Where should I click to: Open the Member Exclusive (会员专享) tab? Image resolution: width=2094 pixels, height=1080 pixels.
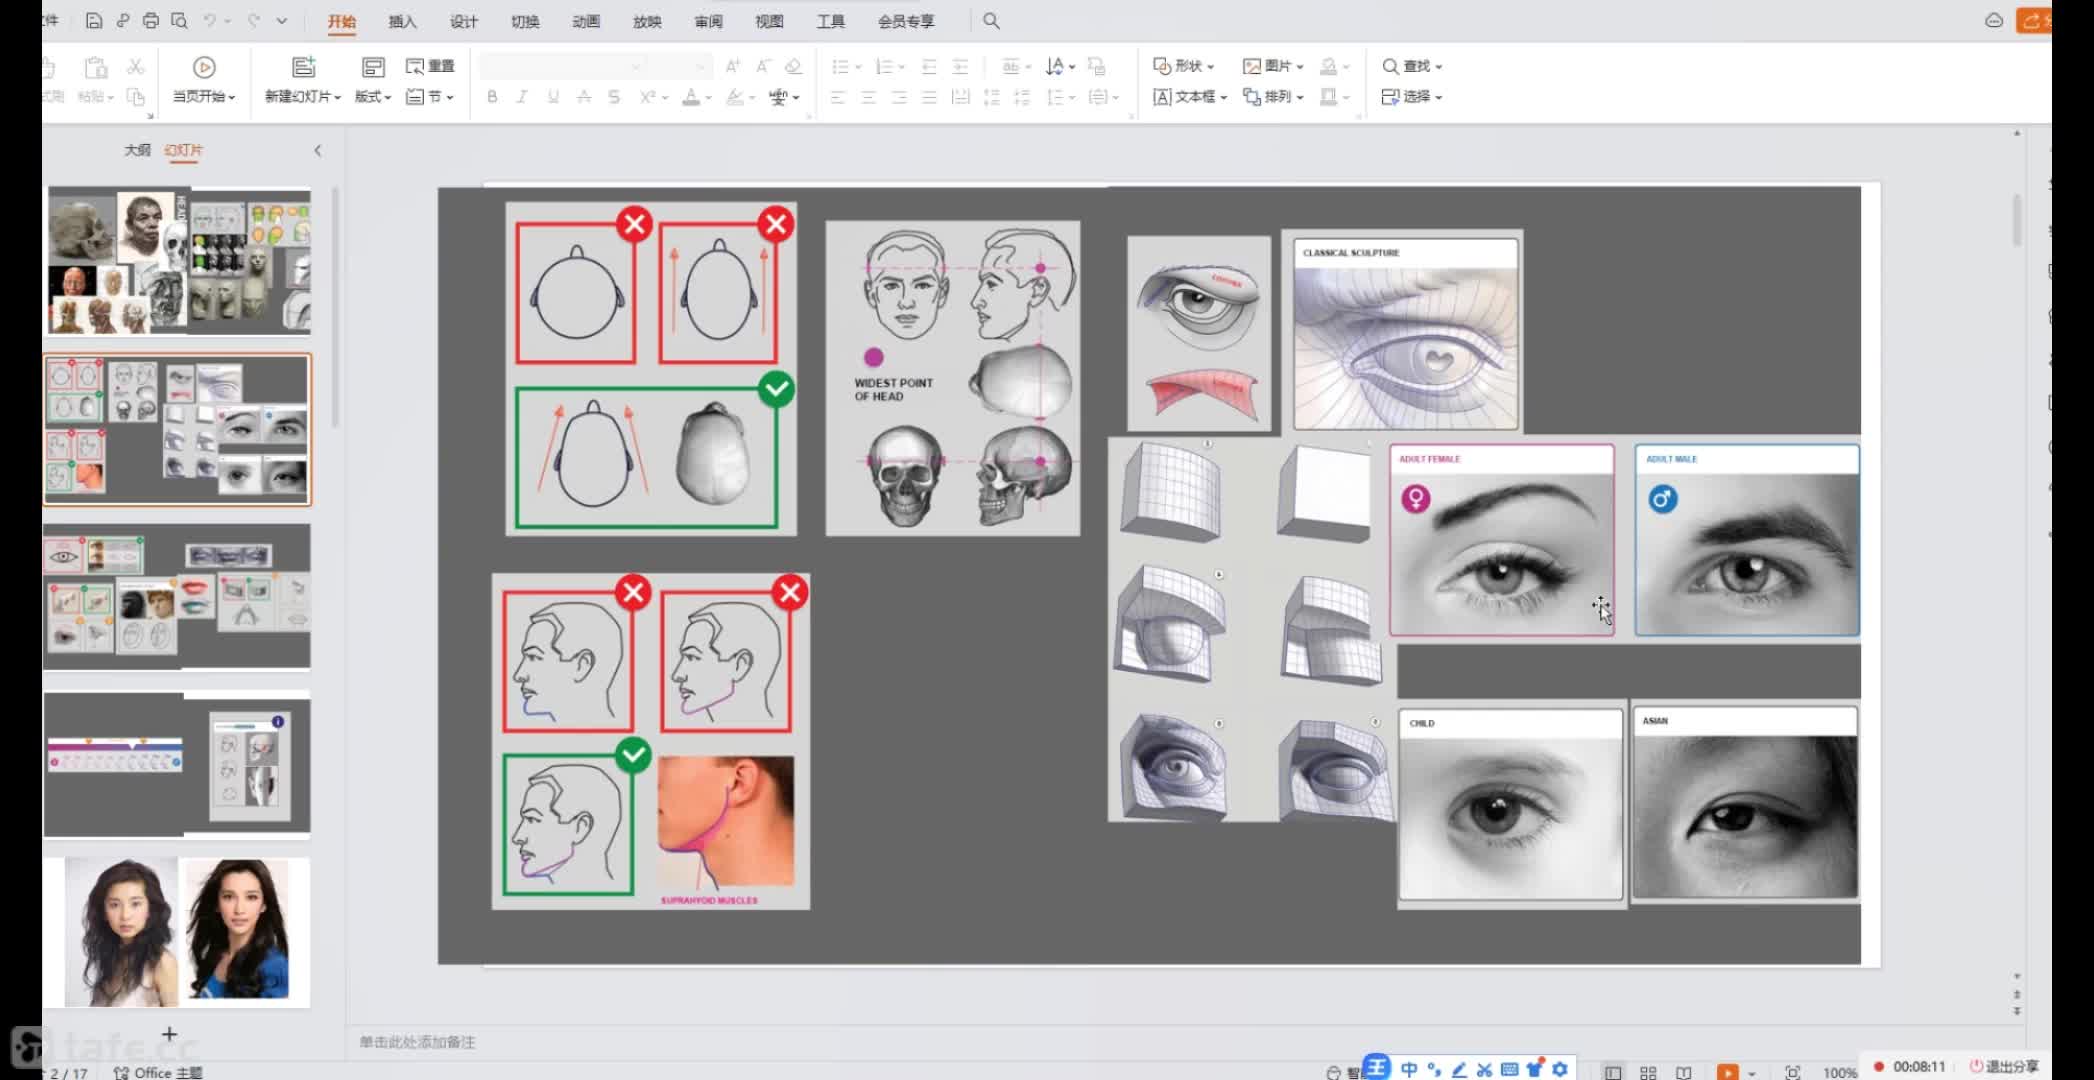906,21
